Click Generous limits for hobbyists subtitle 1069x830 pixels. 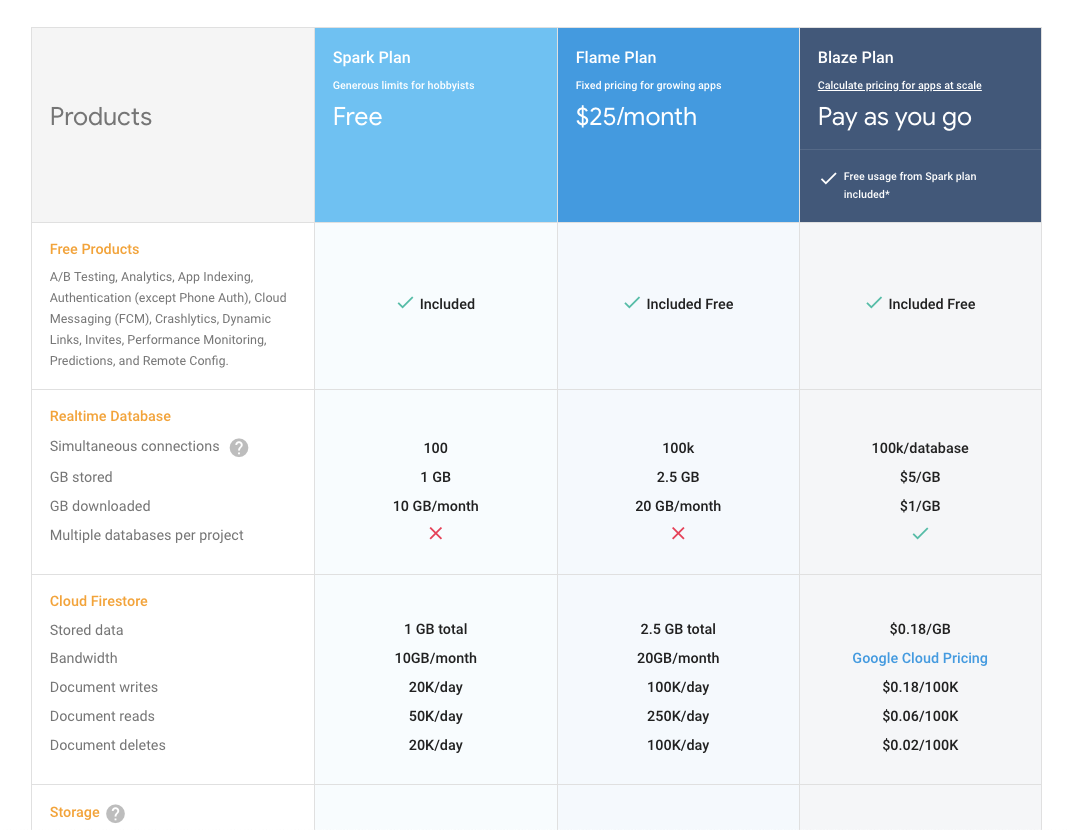click(404, 85)
